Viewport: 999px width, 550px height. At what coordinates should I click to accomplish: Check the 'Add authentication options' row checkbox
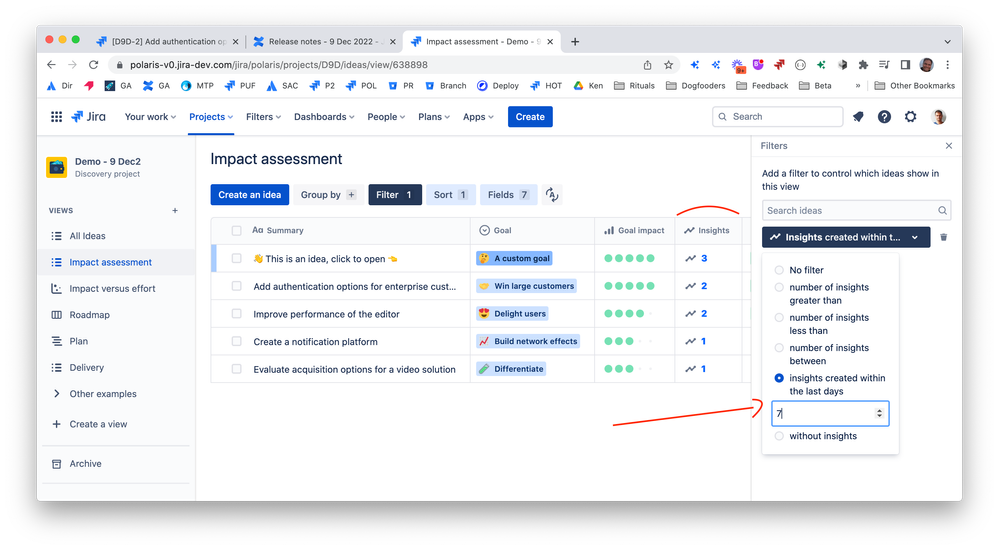coord(236,286)
